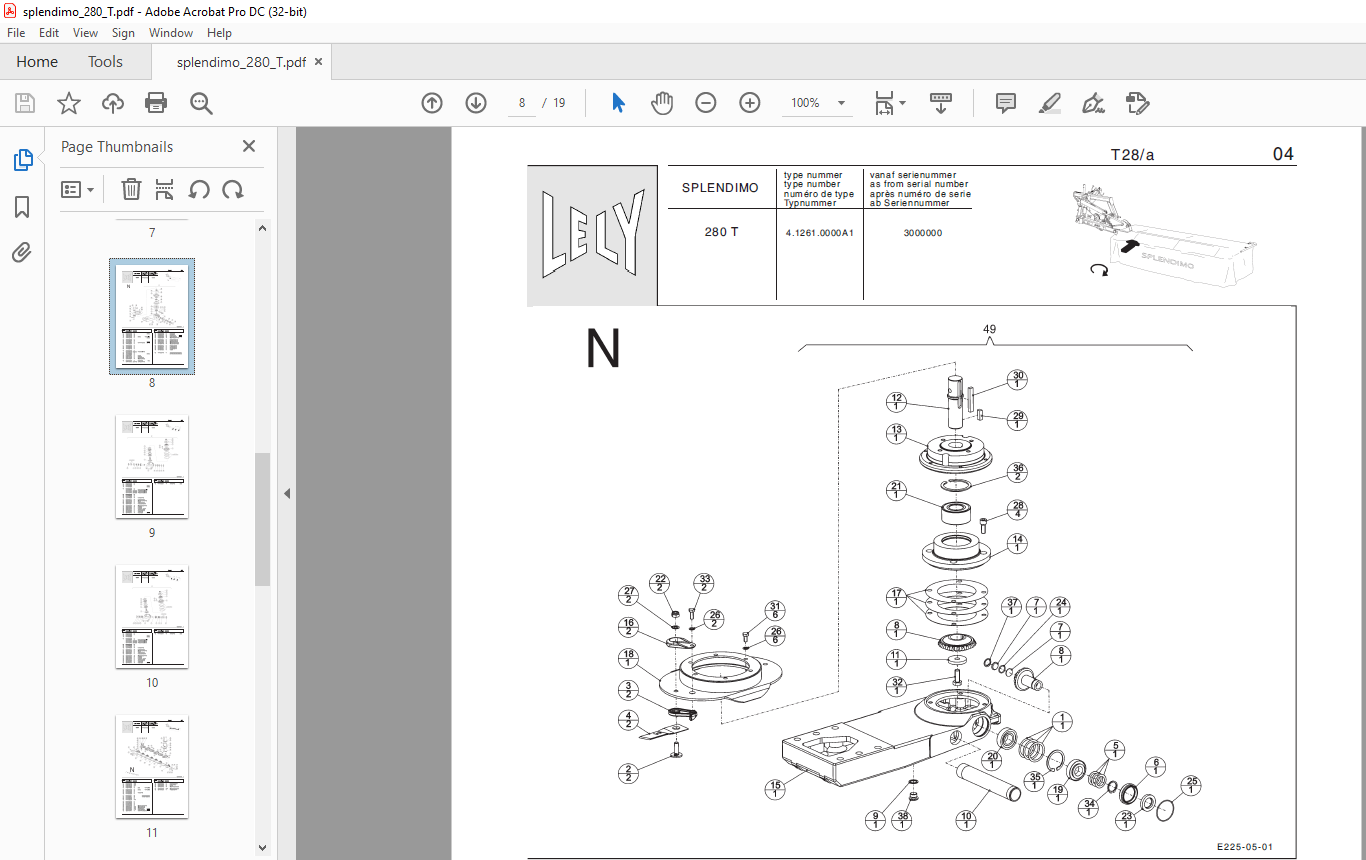
Task: Click the 'SPLENDIMO' model label text
Action: 720,188
